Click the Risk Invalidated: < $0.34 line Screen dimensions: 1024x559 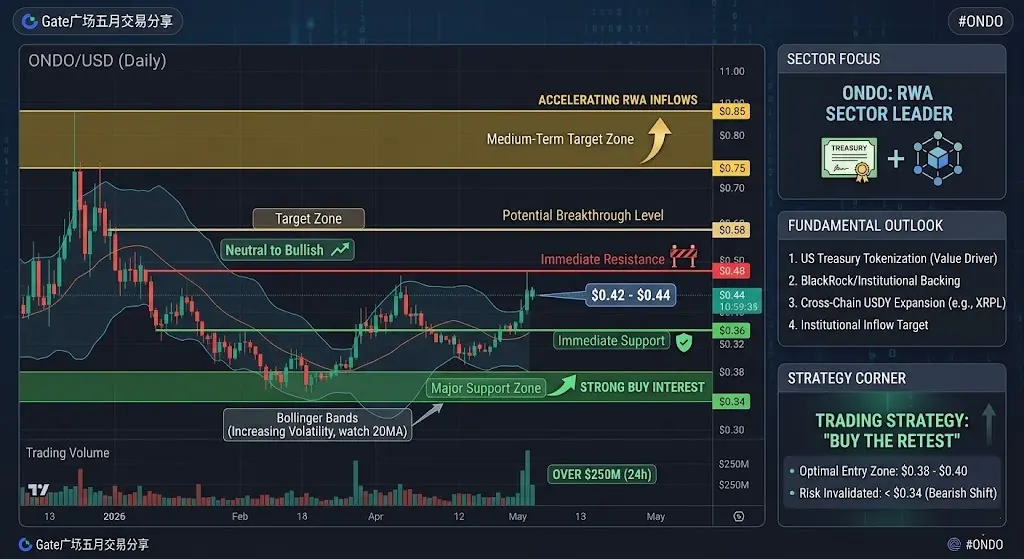click(x=893, y=494)
